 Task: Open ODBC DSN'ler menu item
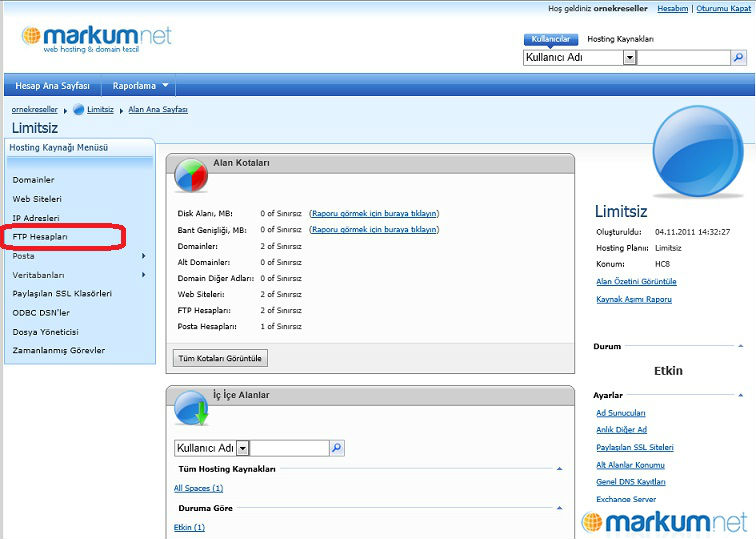pos(41,313)
